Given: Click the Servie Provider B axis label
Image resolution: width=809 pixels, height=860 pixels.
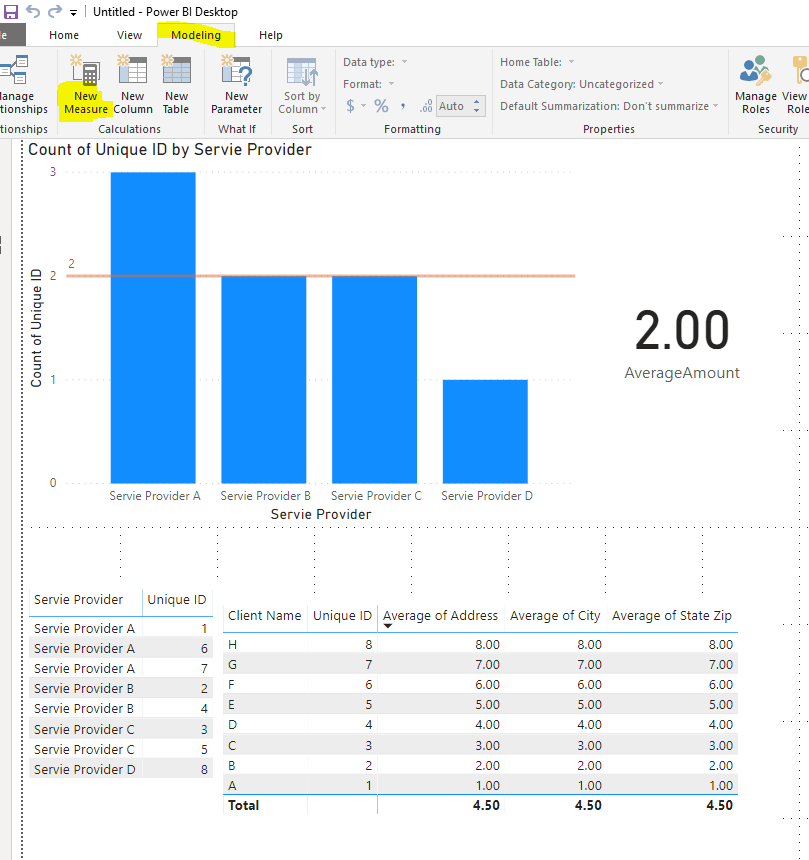Looking at the screenshot, I should coord(265,496).
